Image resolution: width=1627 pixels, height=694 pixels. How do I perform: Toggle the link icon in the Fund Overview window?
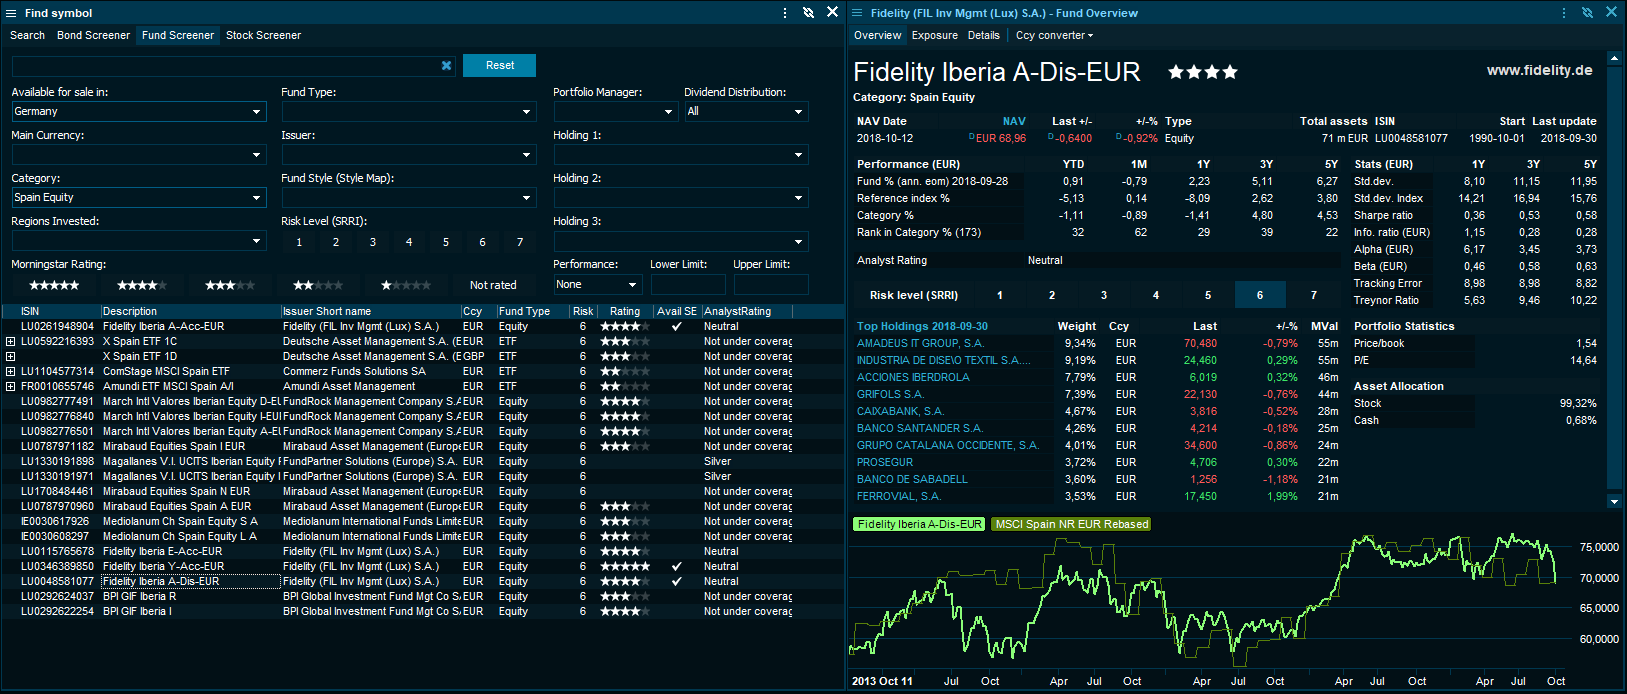click(1587, 13)
